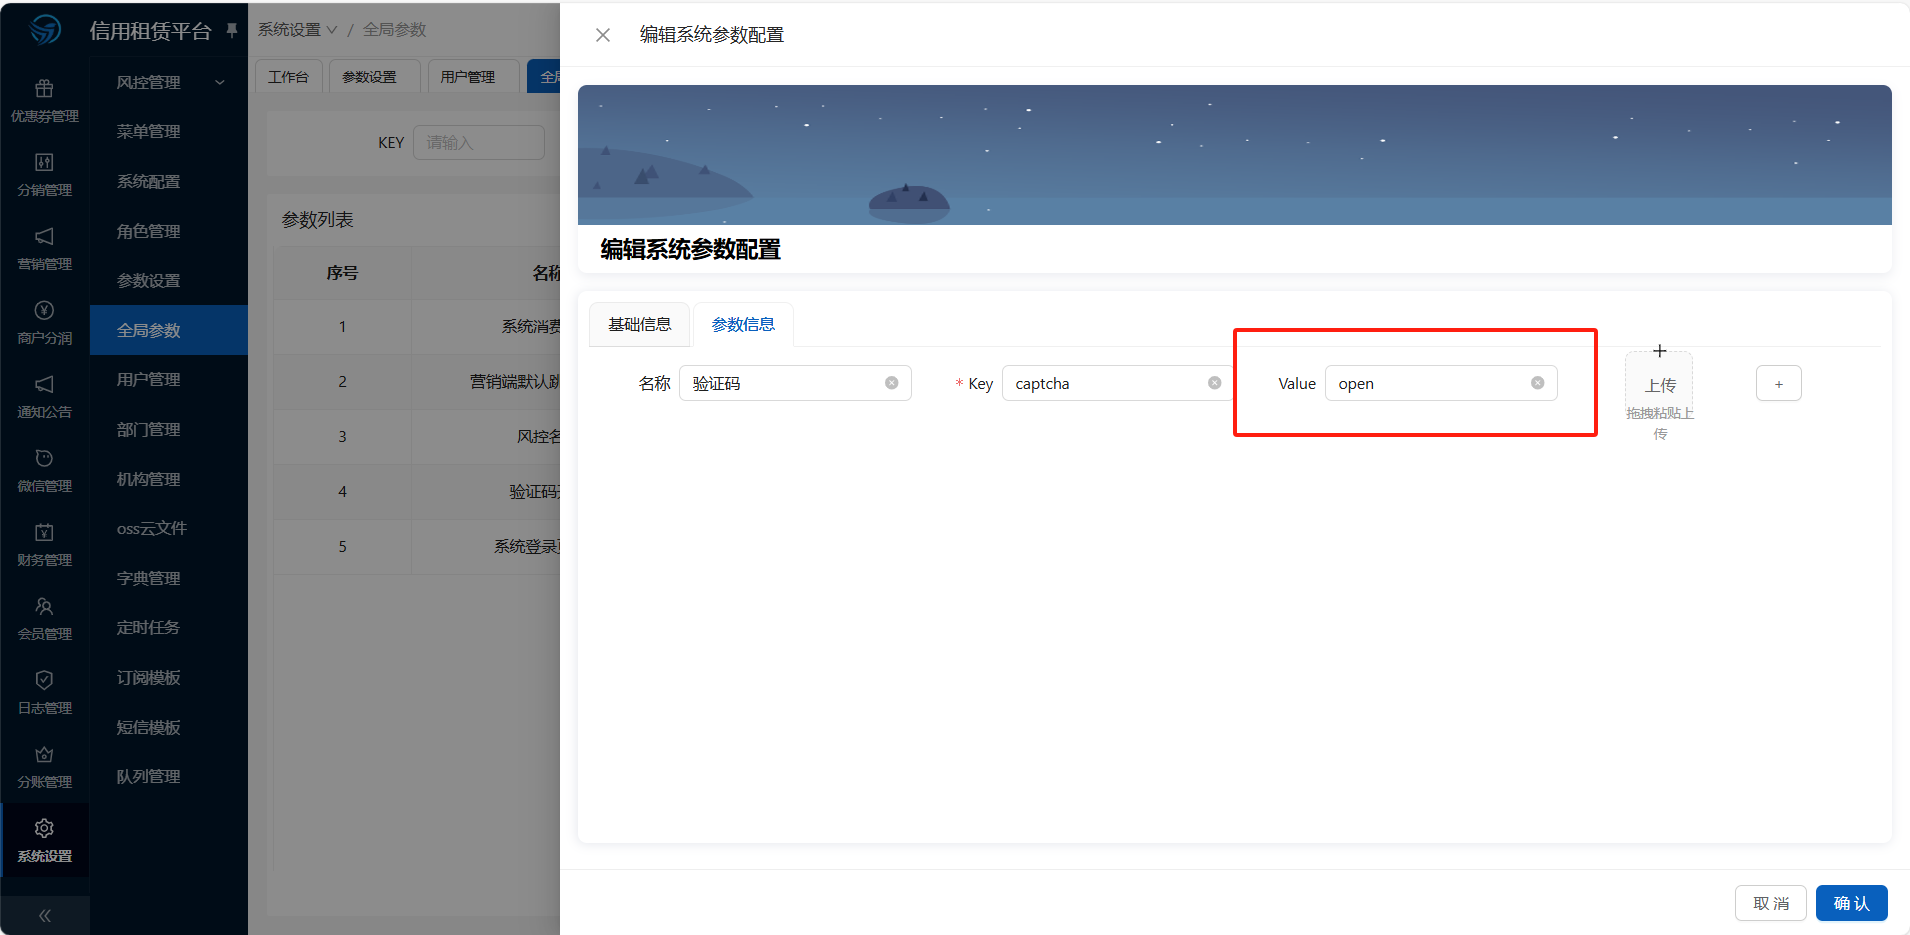Select the 营销管理 megaphone icon

(x=44, y=237)
